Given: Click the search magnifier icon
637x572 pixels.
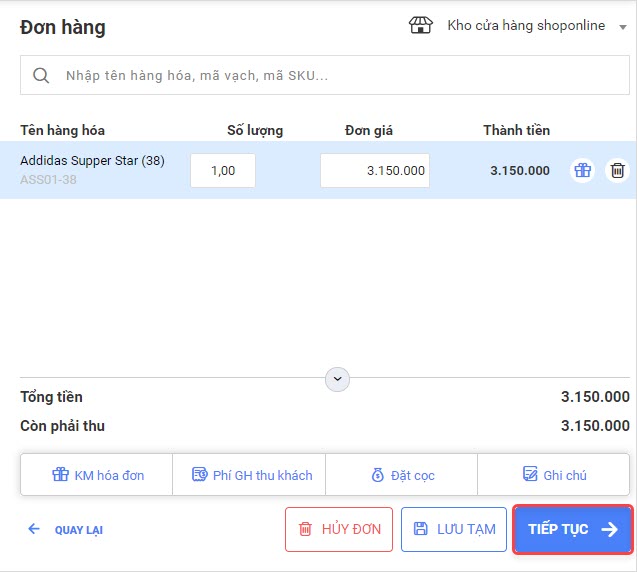Looking at the screenshot, I should pyautogui.click(x=41, y=75).
